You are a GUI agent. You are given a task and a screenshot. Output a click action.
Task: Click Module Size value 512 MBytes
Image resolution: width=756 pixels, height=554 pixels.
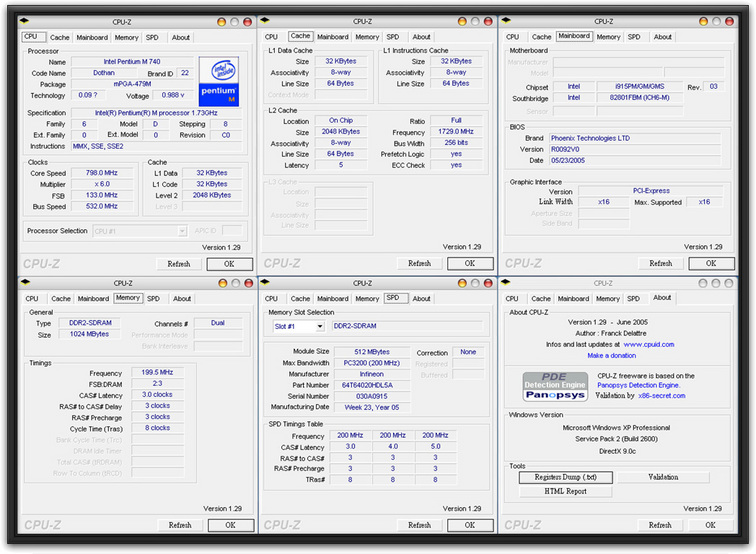(x=371, y=352)
